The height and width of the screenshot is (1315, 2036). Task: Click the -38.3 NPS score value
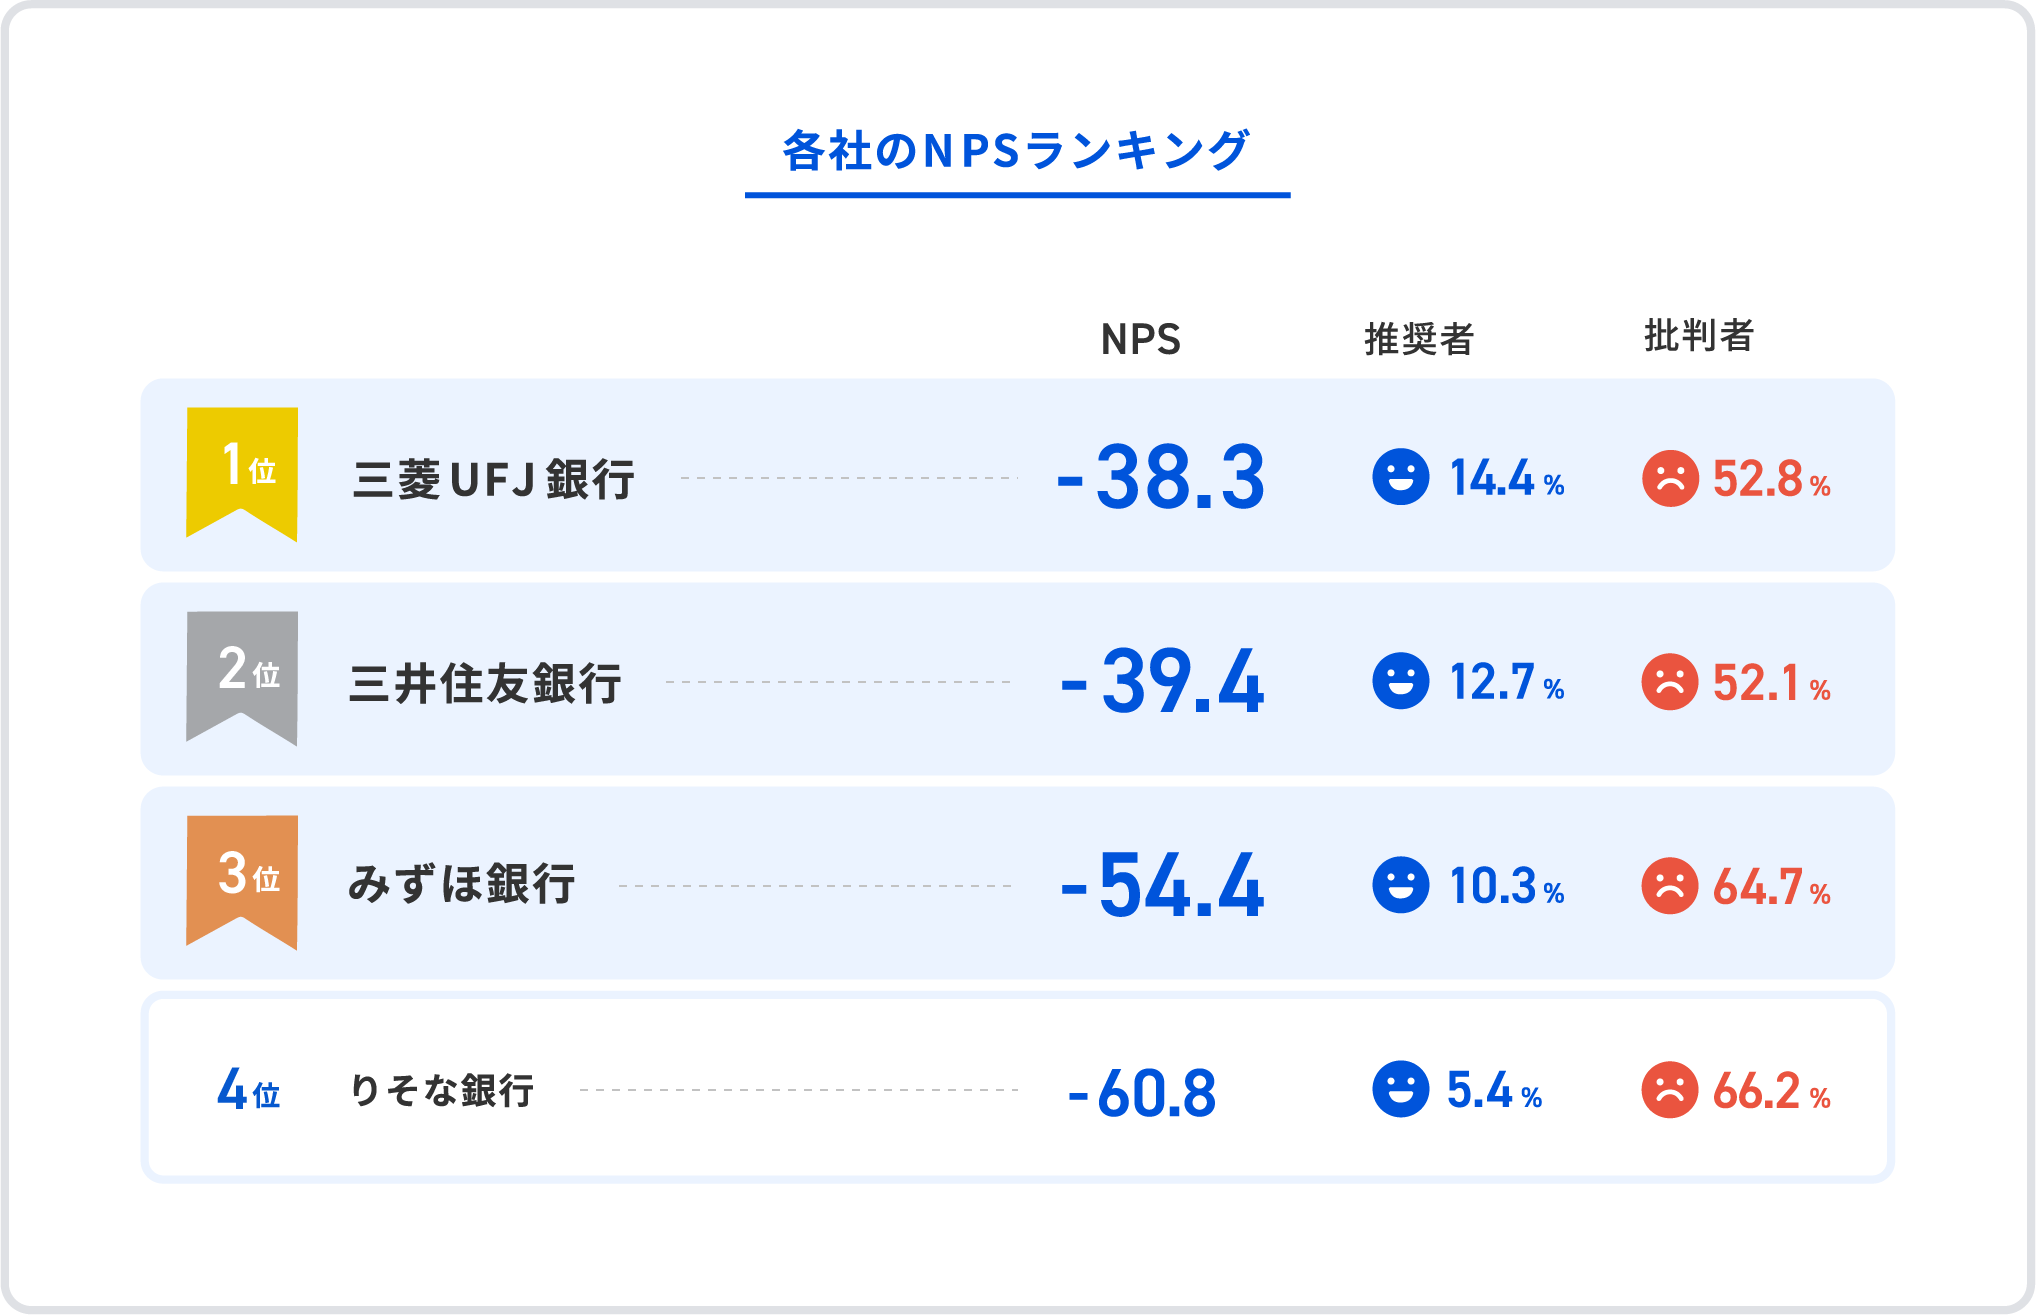pyautogui.click(x=1162, y=478)
